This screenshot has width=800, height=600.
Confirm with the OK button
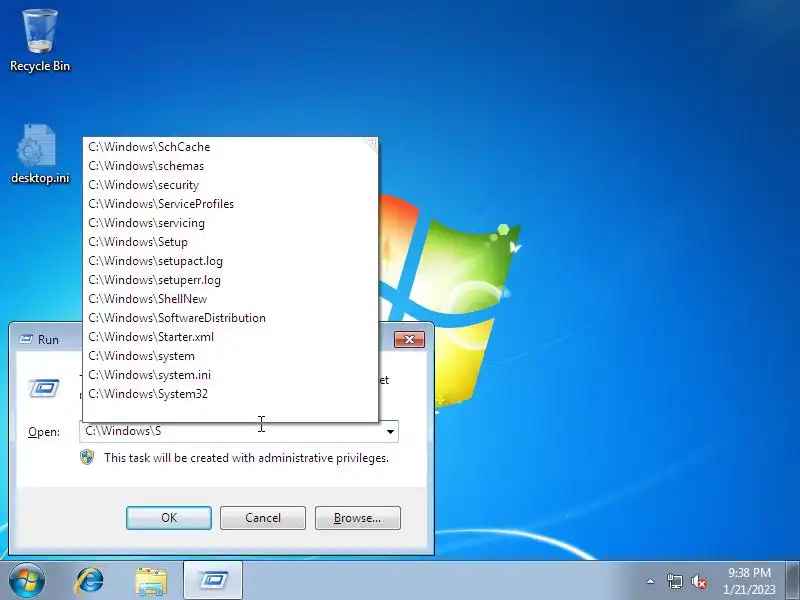[x=169, y=518]
